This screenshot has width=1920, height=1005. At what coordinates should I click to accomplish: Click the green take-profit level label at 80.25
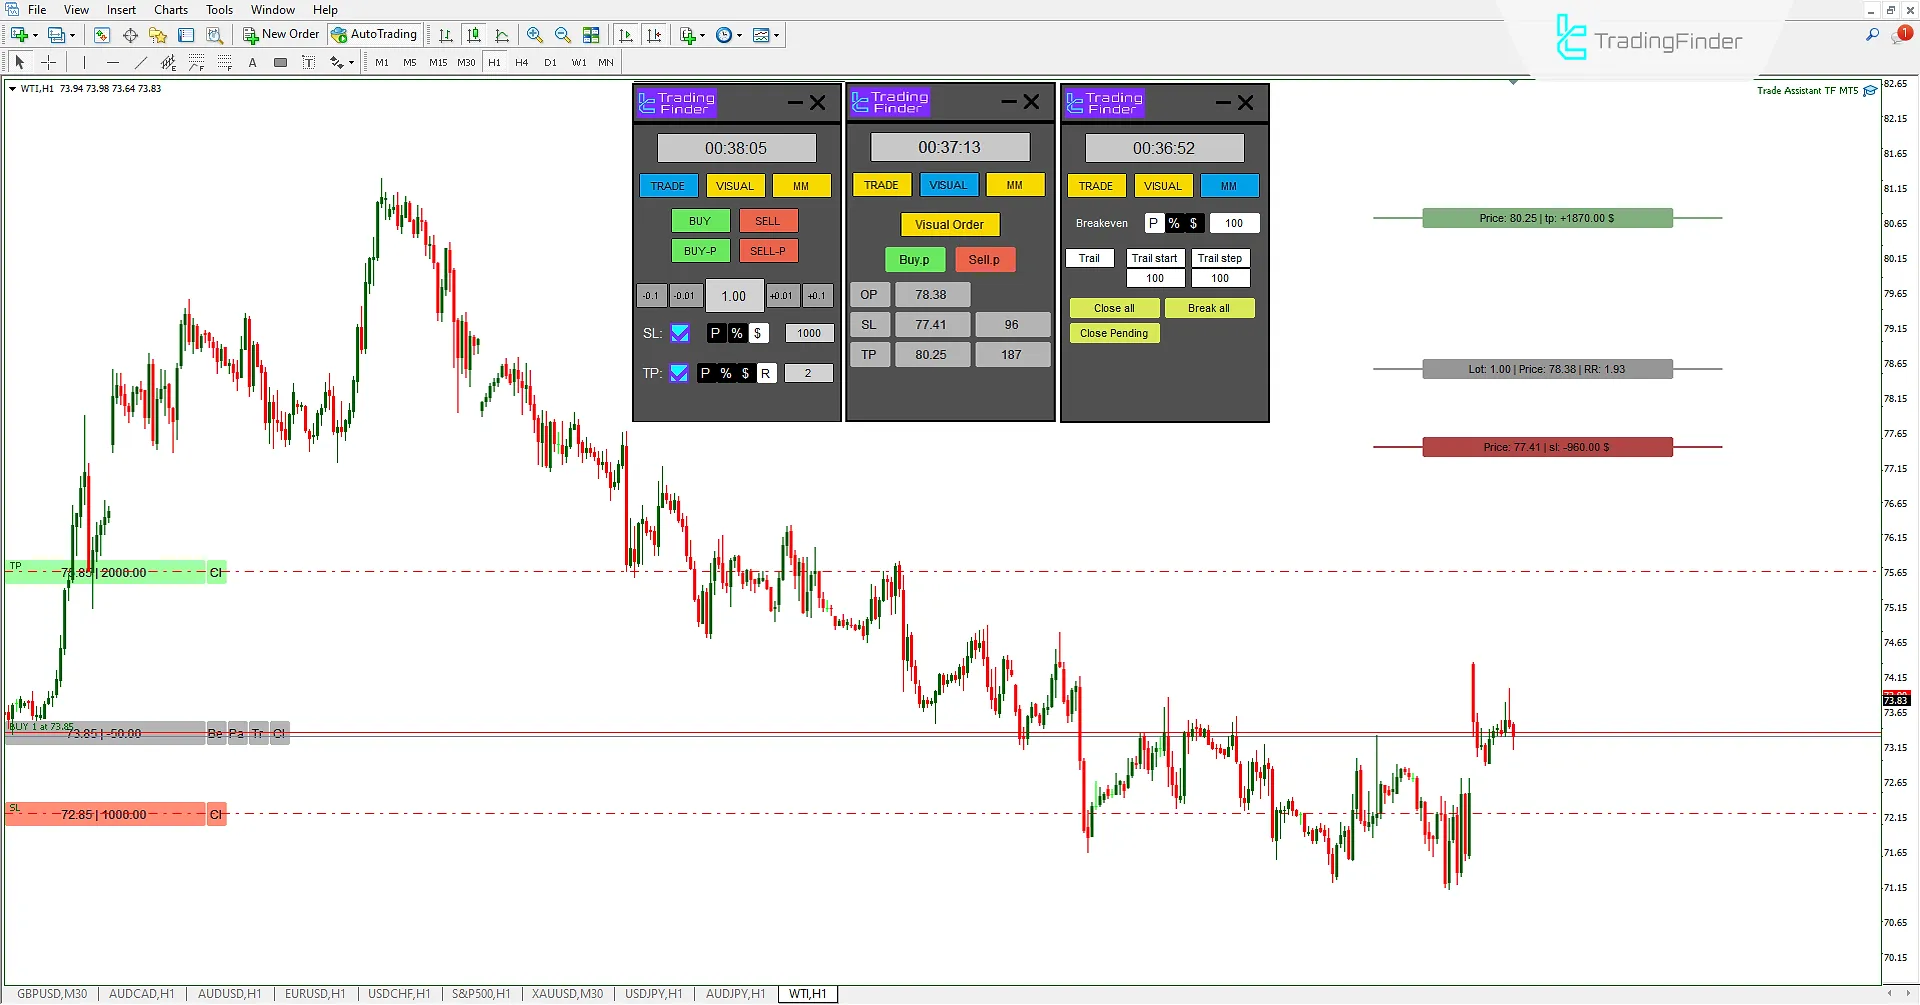[1547, 218]
